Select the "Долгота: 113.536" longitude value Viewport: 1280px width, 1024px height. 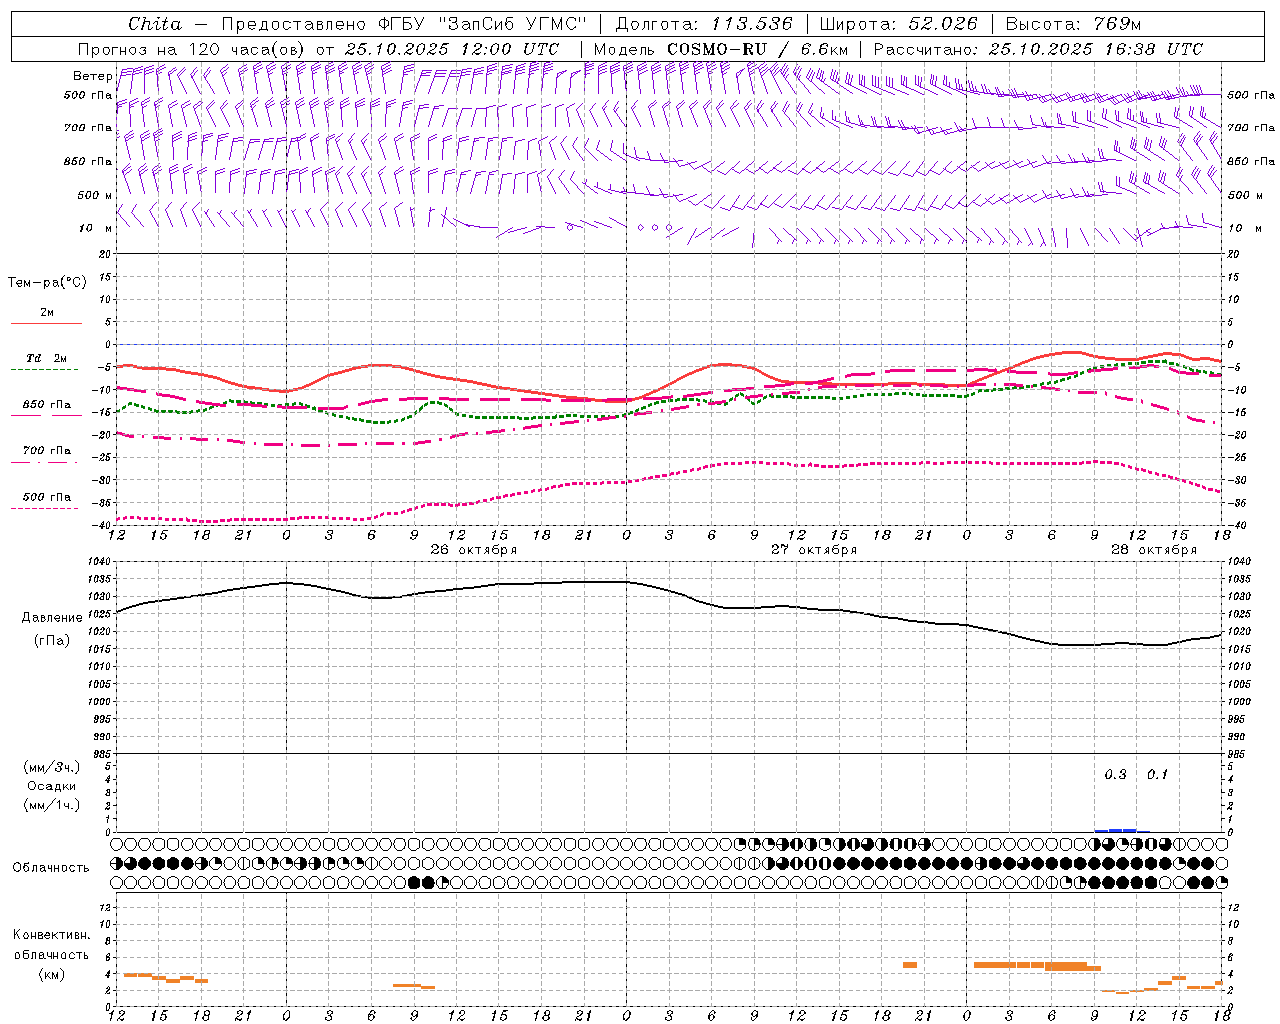pyautogui.click(x=704, y=24)
